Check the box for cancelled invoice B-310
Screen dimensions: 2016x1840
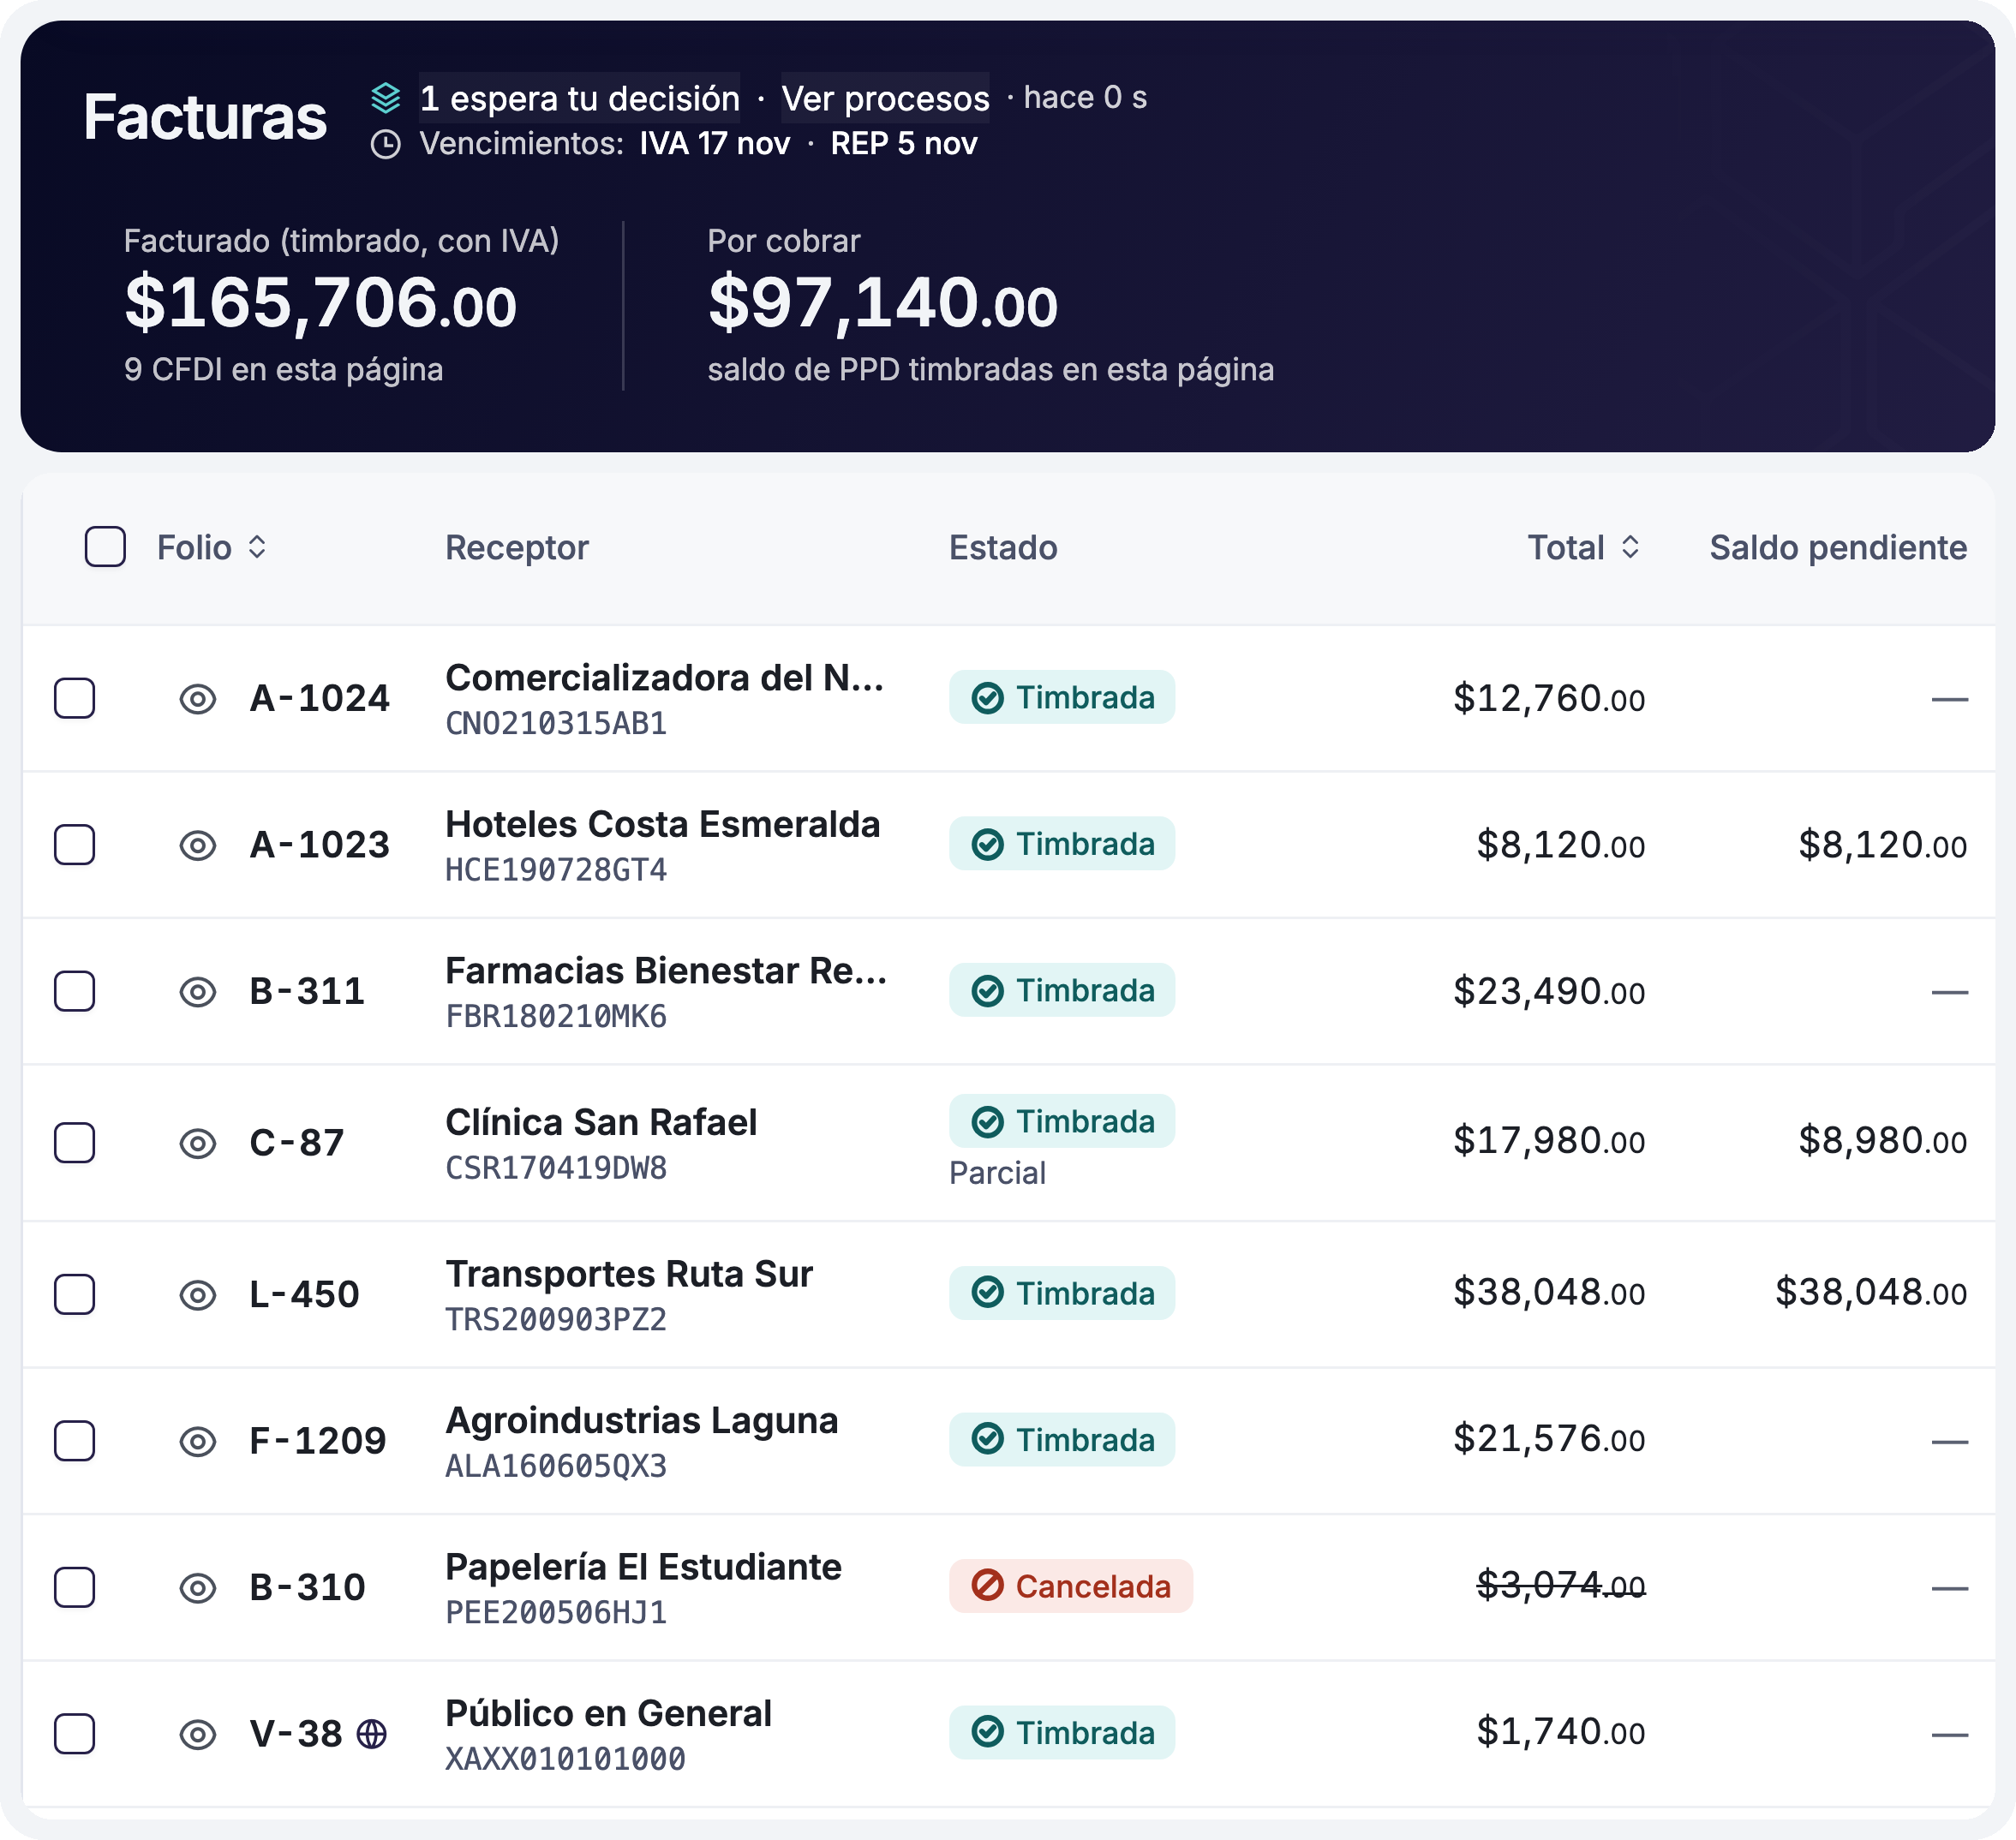pyautogui.click(x=75, y=1587)
